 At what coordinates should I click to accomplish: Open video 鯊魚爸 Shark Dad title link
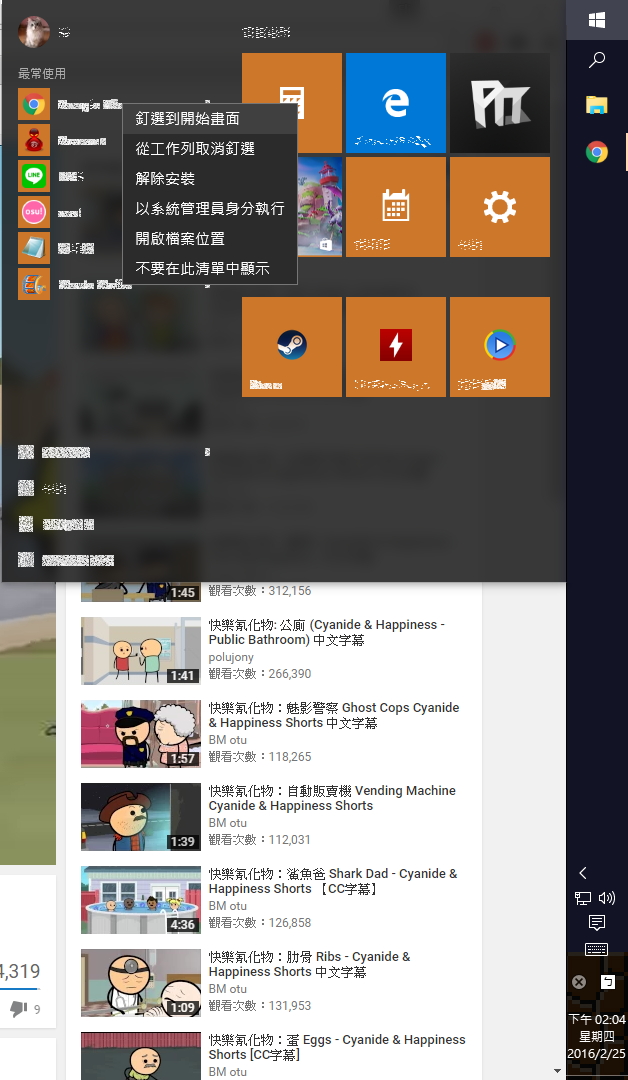tap(333, 881)
